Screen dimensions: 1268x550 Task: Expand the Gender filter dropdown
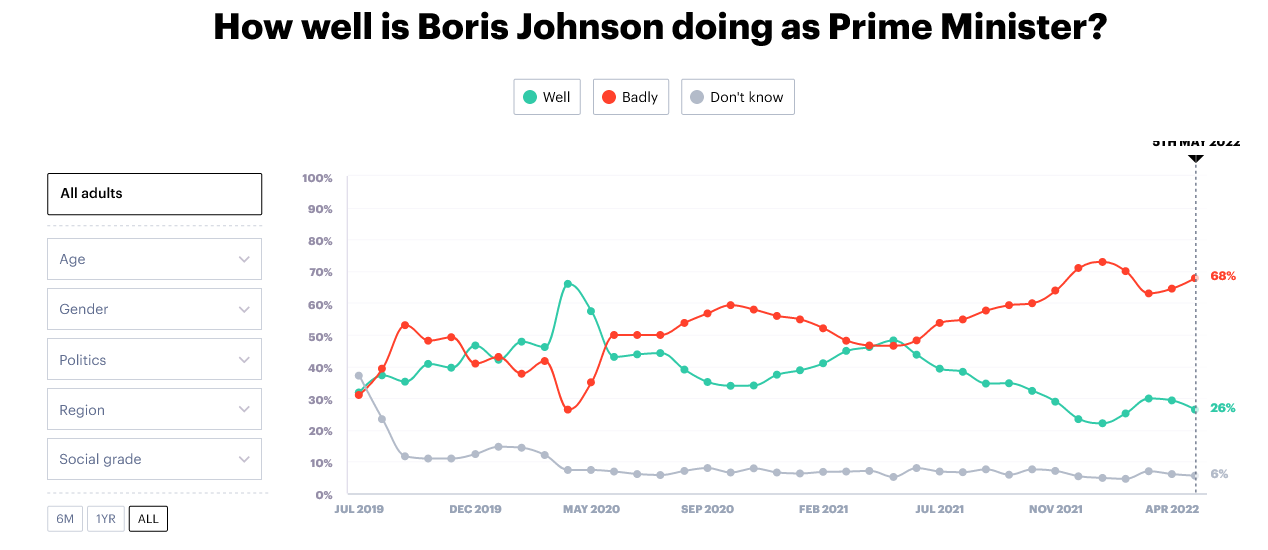click(154, 309)
